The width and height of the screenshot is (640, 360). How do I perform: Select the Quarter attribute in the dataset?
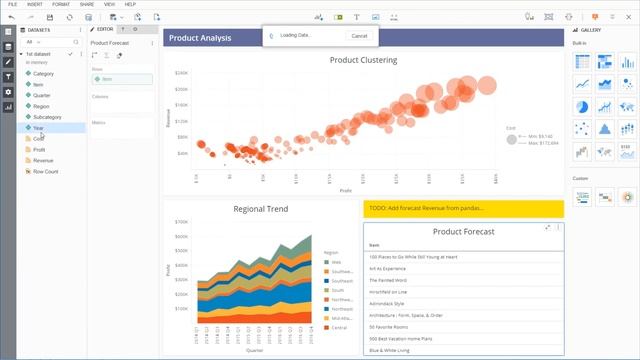pyautogui.click(x=42, y=95)
